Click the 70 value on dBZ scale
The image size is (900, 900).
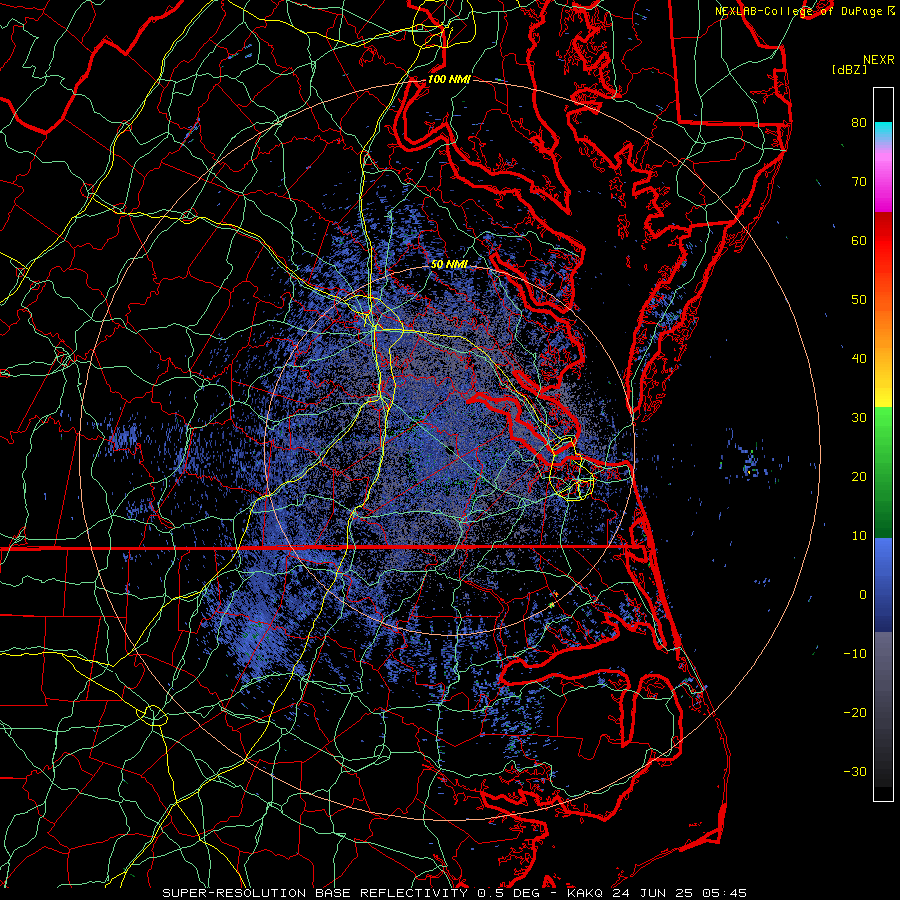click(x=859, y=181)
